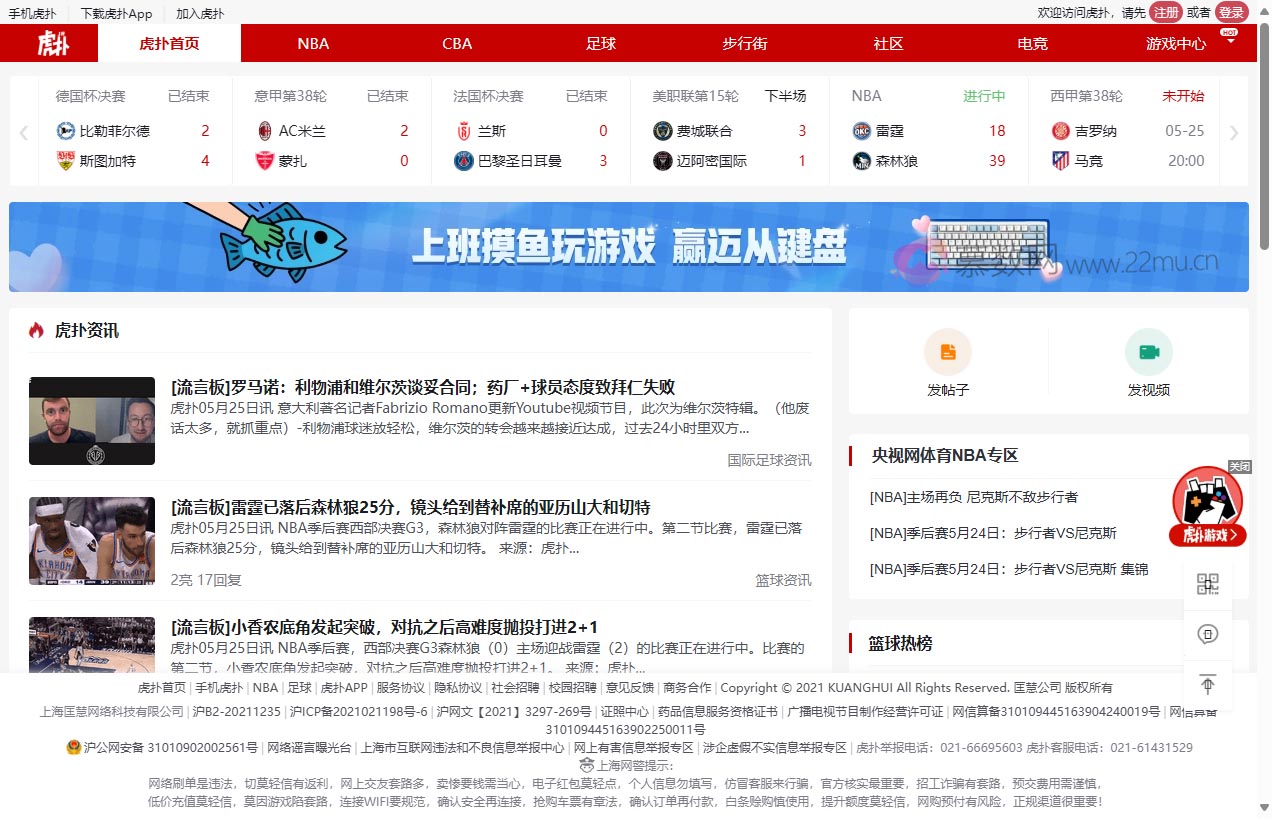Open the QR code icon in floating sidebar
The width and height of the screenshot is (1272, 819).
(1208, 584)
